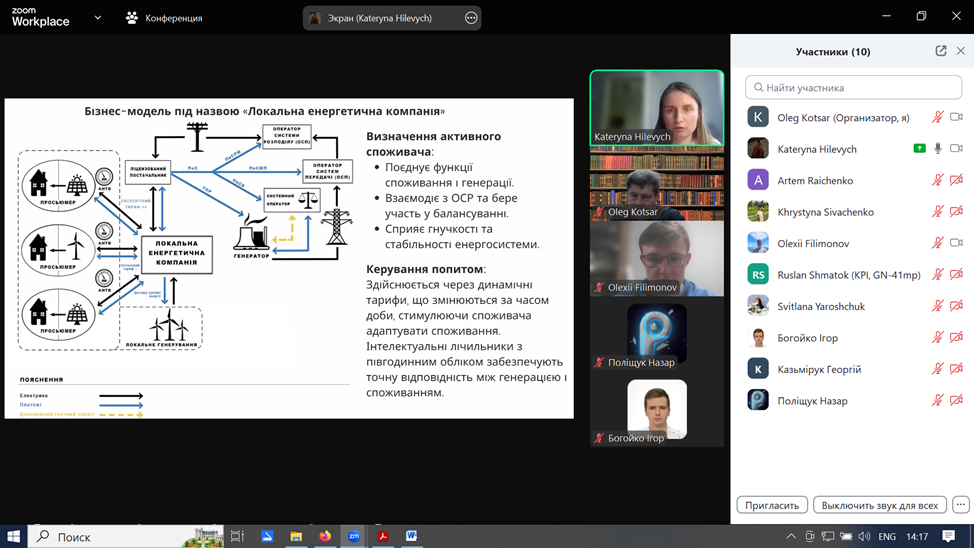Switch to Zoom taskbar icon

354,536
